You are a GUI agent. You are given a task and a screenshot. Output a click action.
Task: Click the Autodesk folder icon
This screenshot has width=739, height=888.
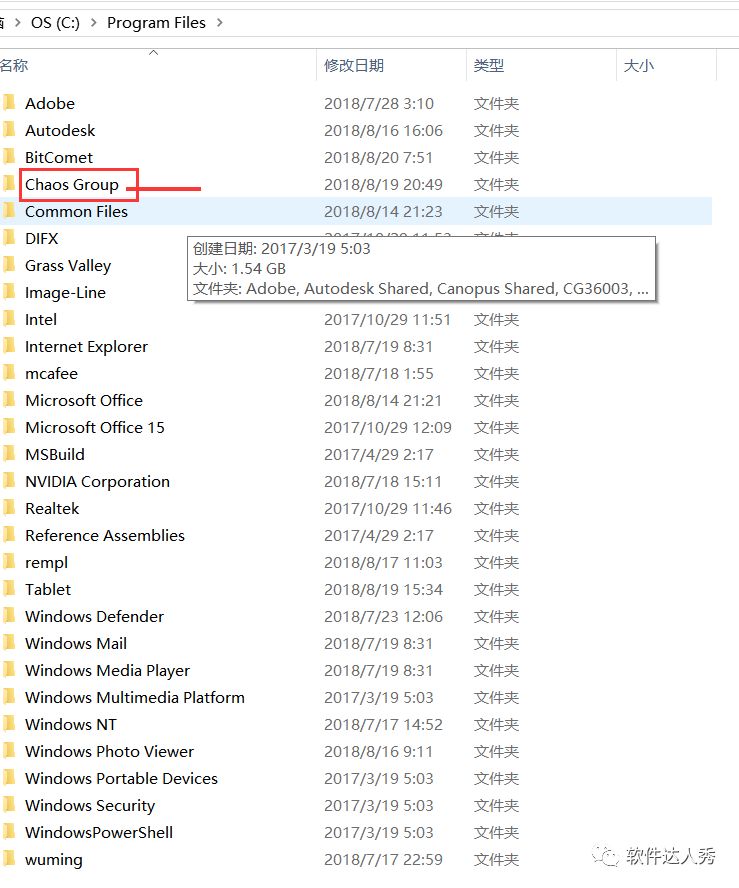8,130
